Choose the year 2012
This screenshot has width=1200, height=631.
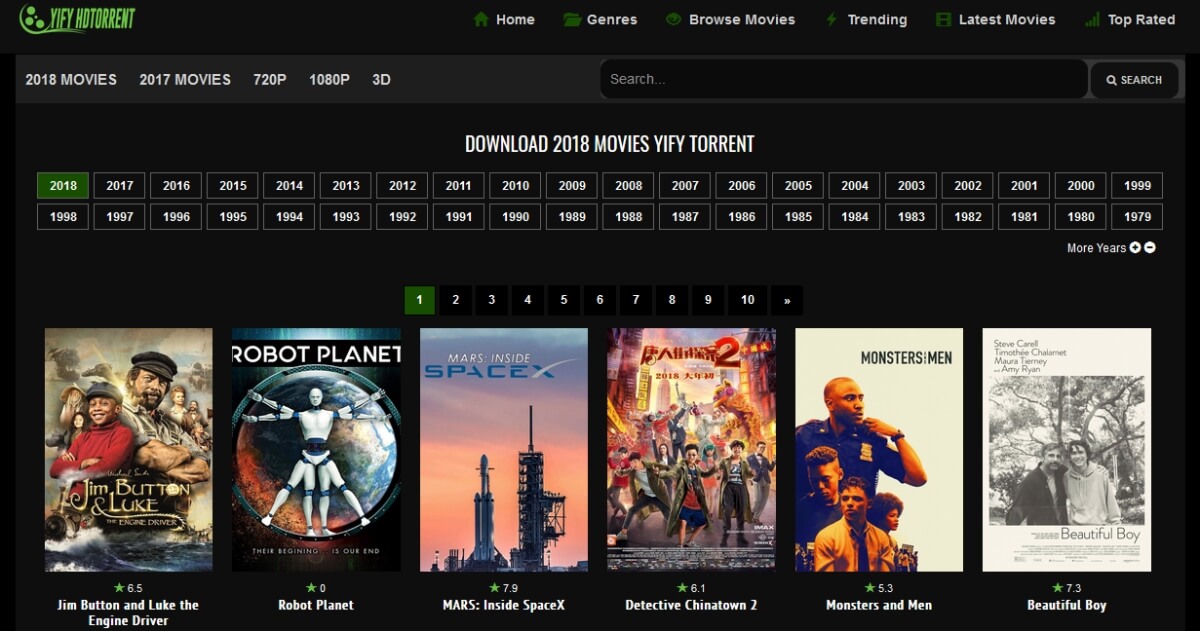[402, 186]
